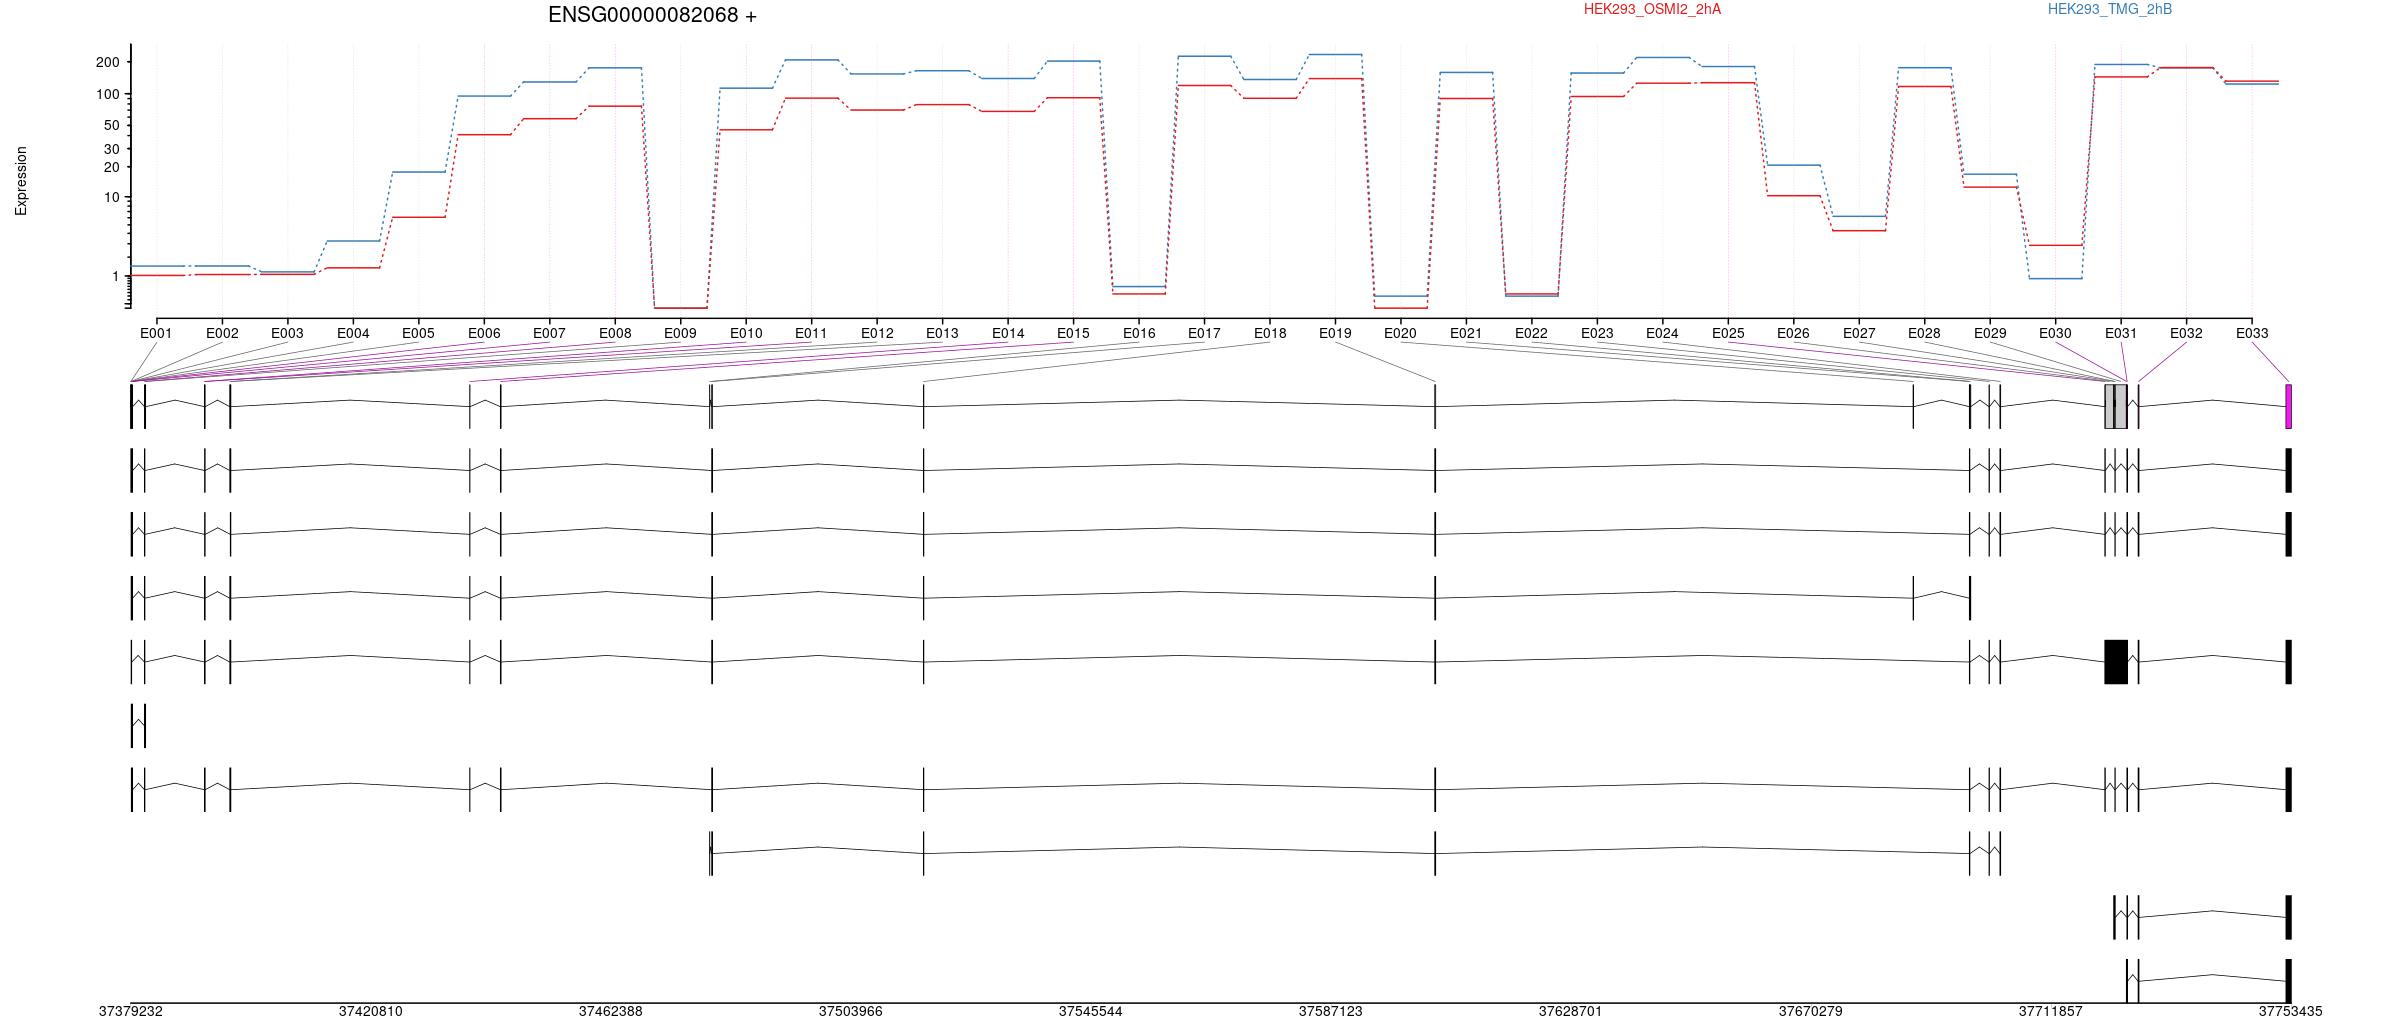Click exon label E021
Viewport: 2400px width, 1030px height.
pos(1466,333)
